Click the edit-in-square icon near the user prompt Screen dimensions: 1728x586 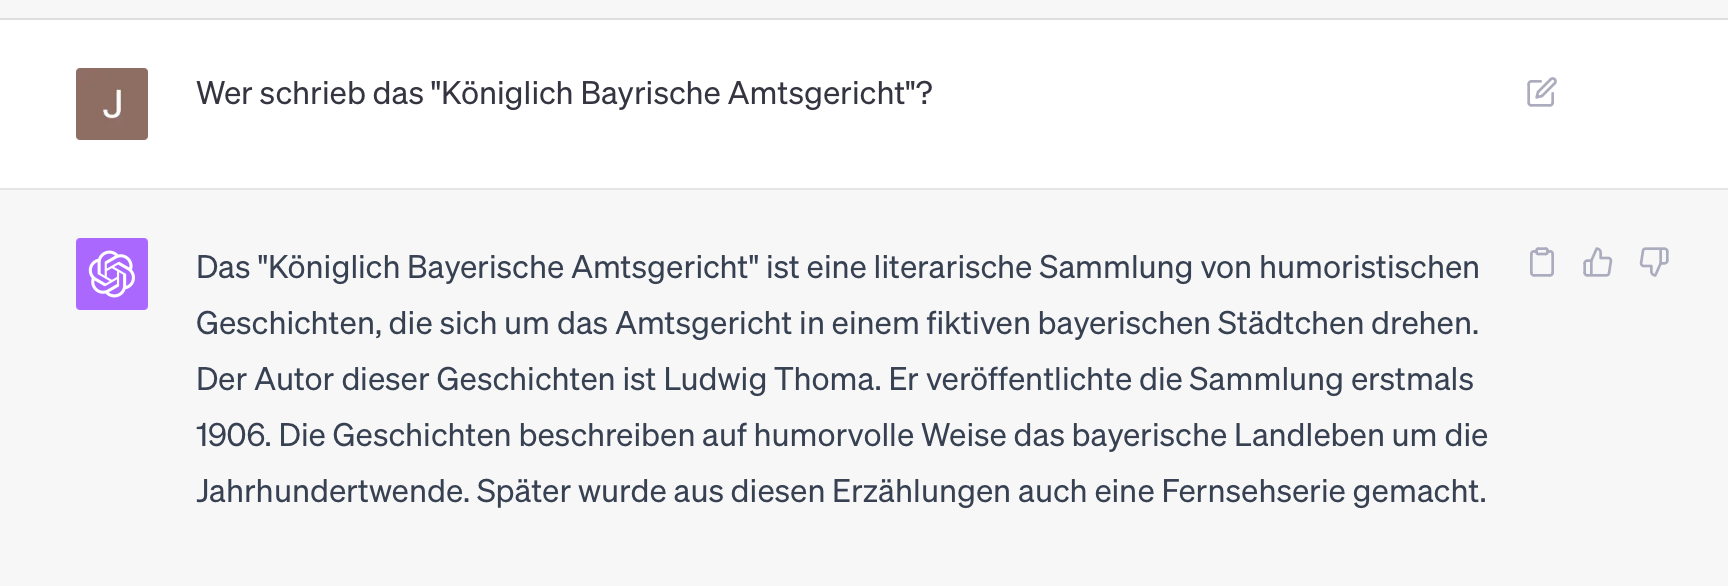pos(1542,92)
